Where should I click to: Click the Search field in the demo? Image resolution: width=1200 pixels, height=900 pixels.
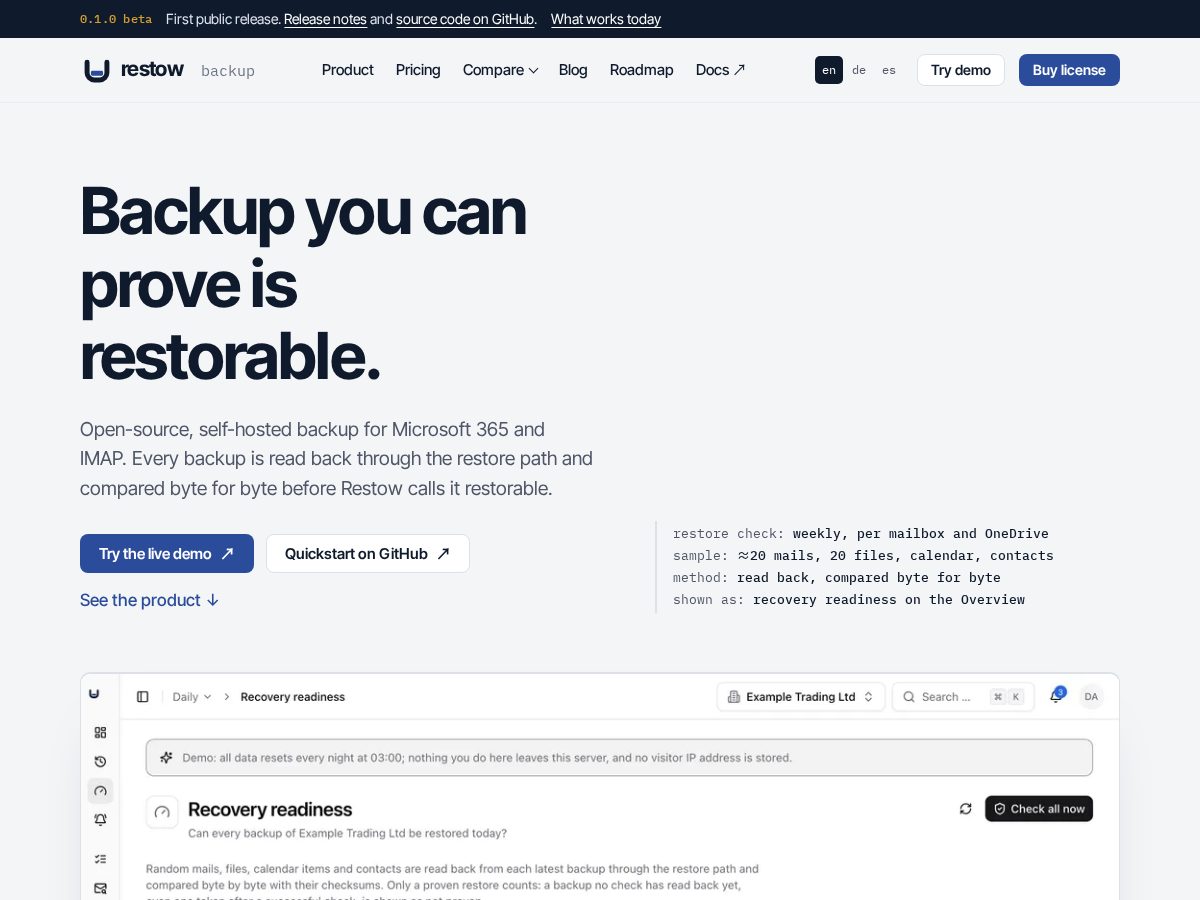(963, 697)
